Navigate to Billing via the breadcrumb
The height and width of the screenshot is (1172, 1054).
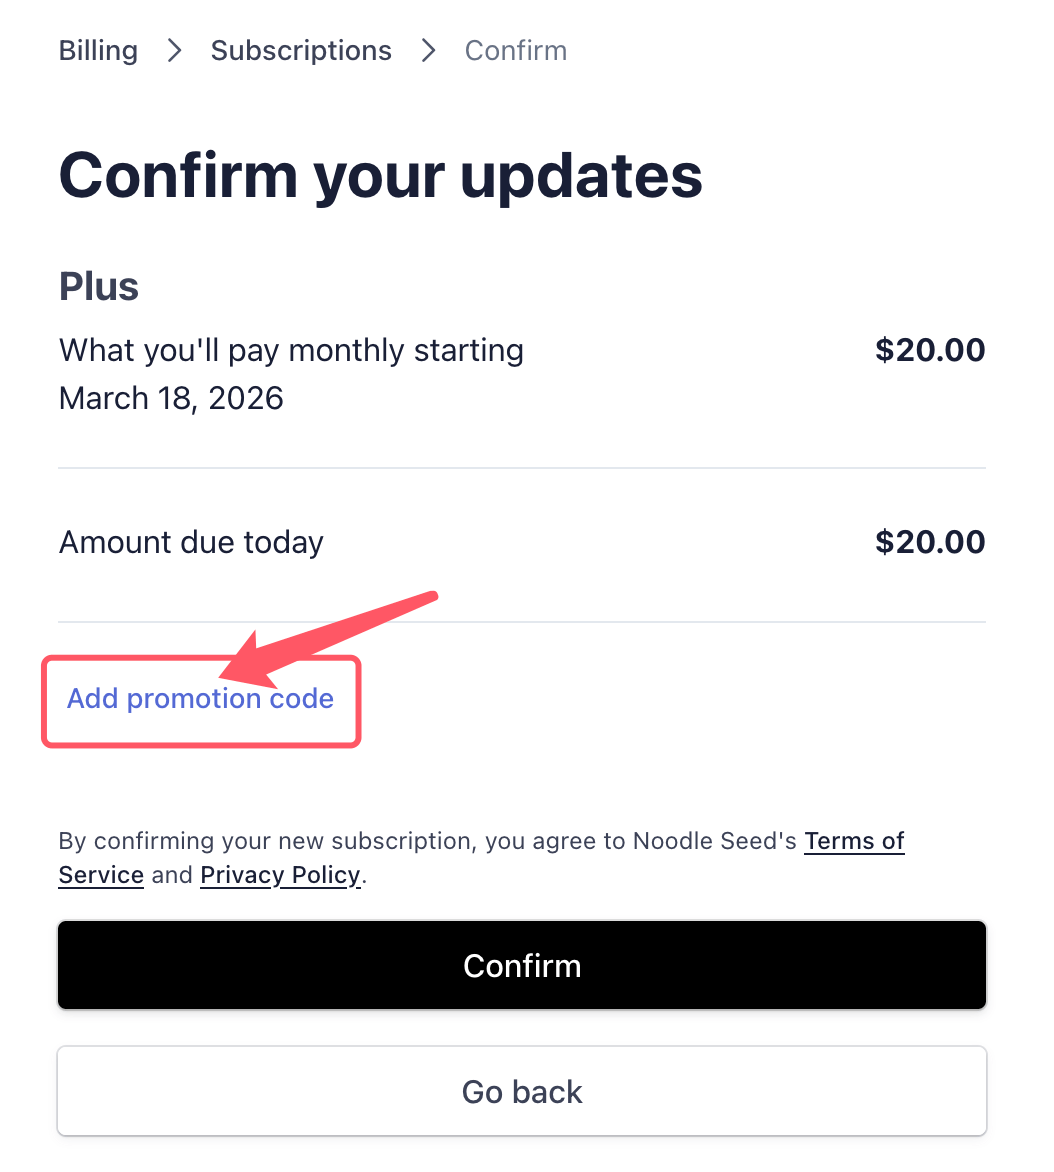click(x=97, y=50)
